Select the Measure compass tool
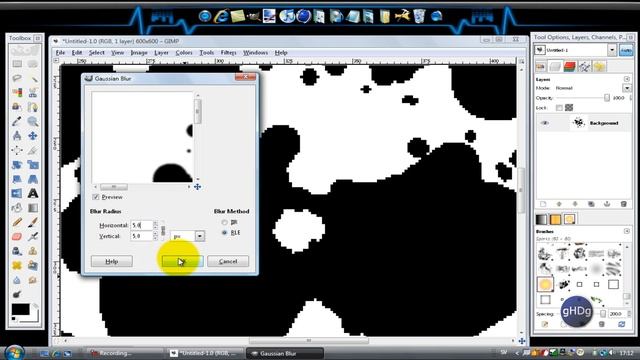 click(17, 136)
